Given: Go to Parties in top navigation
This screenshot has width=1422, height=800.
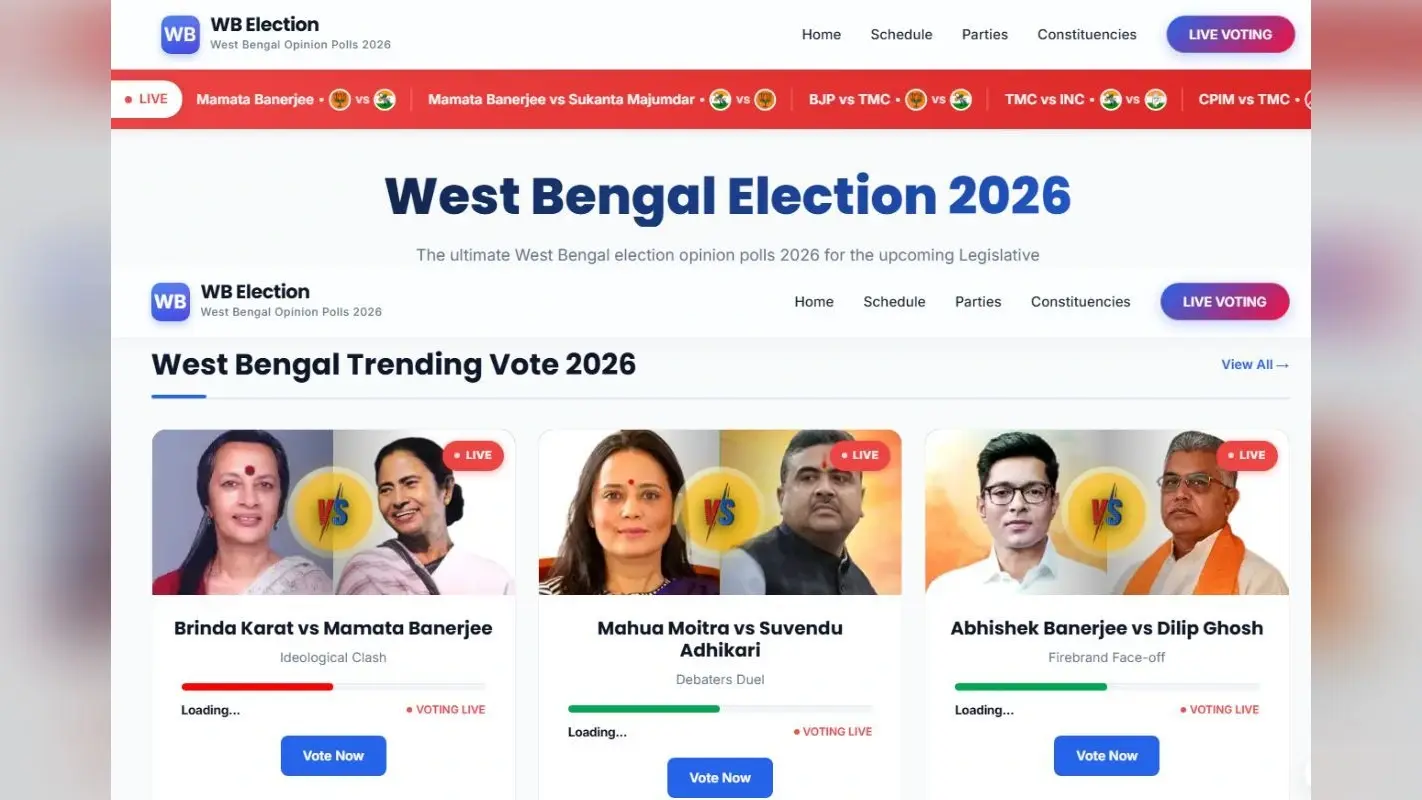Looking at the screenshot, I should 985,34.
